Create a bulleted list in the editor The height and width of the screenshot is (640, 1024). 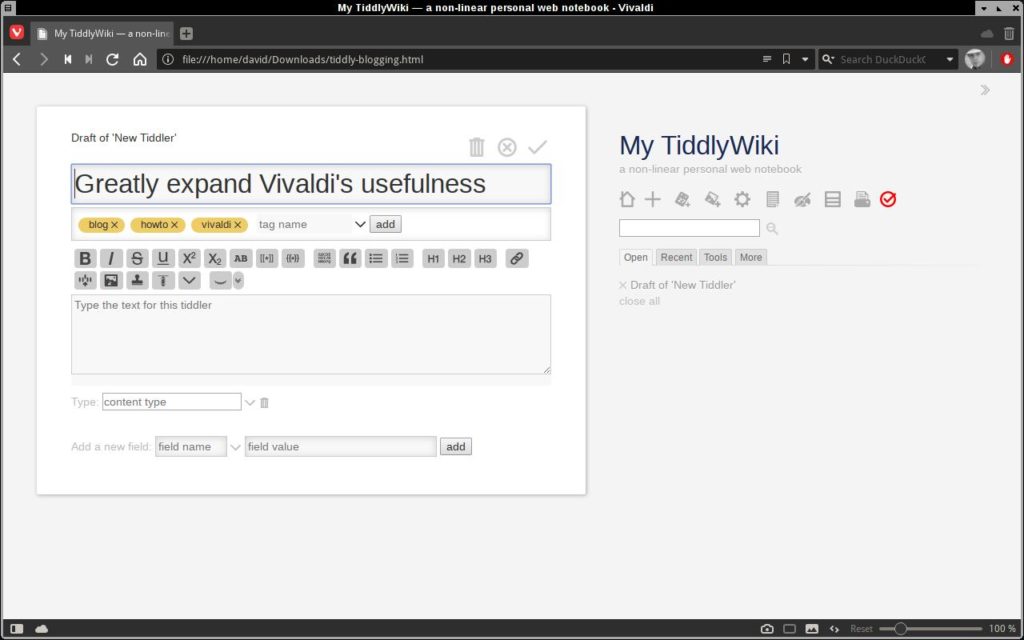click(x=376, y=259)
